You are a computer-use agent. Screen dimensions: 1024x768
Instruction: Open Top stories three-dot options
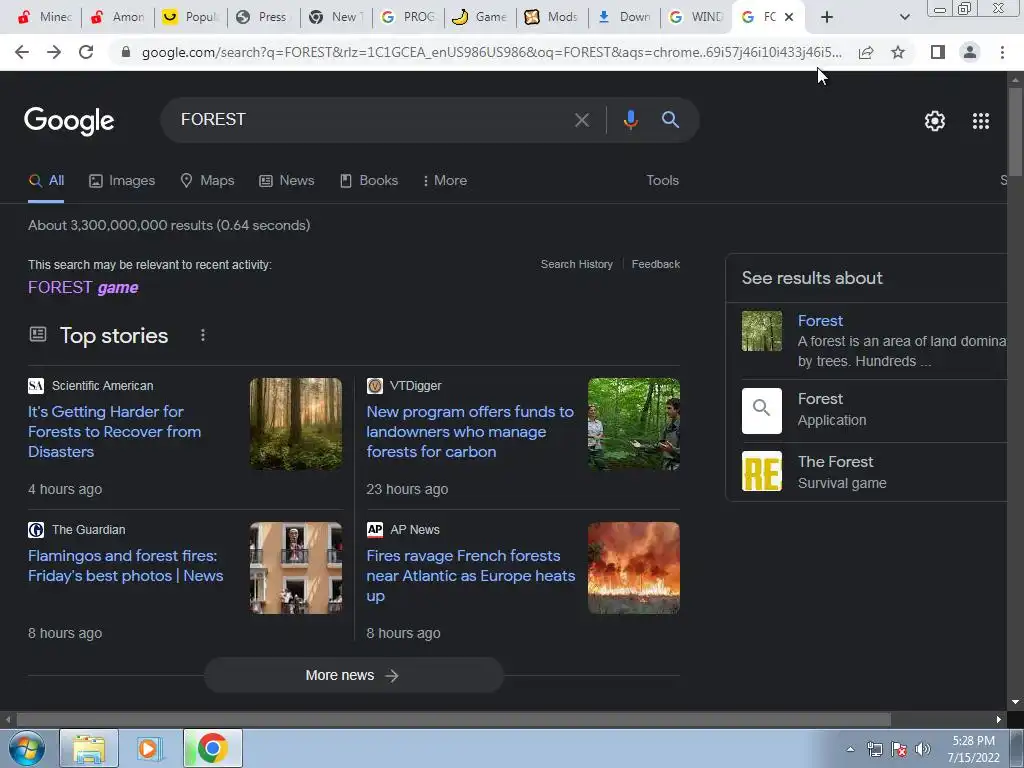203,335
